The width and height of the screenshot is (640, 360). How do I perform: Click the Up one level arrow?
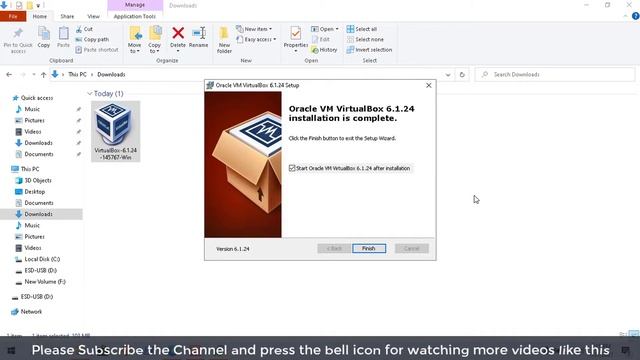43,75
